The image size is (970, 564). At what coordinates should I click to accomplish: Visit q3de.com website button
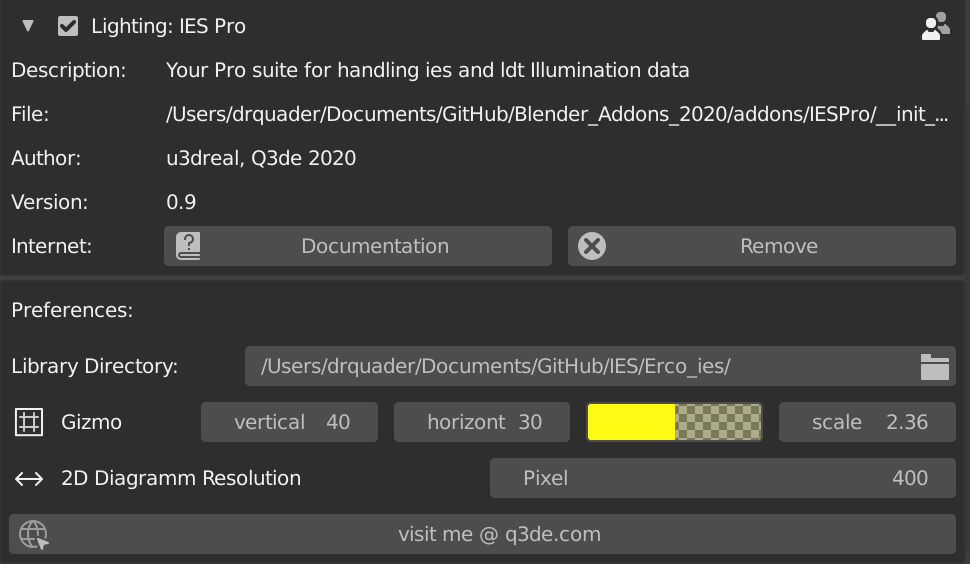click(483, 534)
